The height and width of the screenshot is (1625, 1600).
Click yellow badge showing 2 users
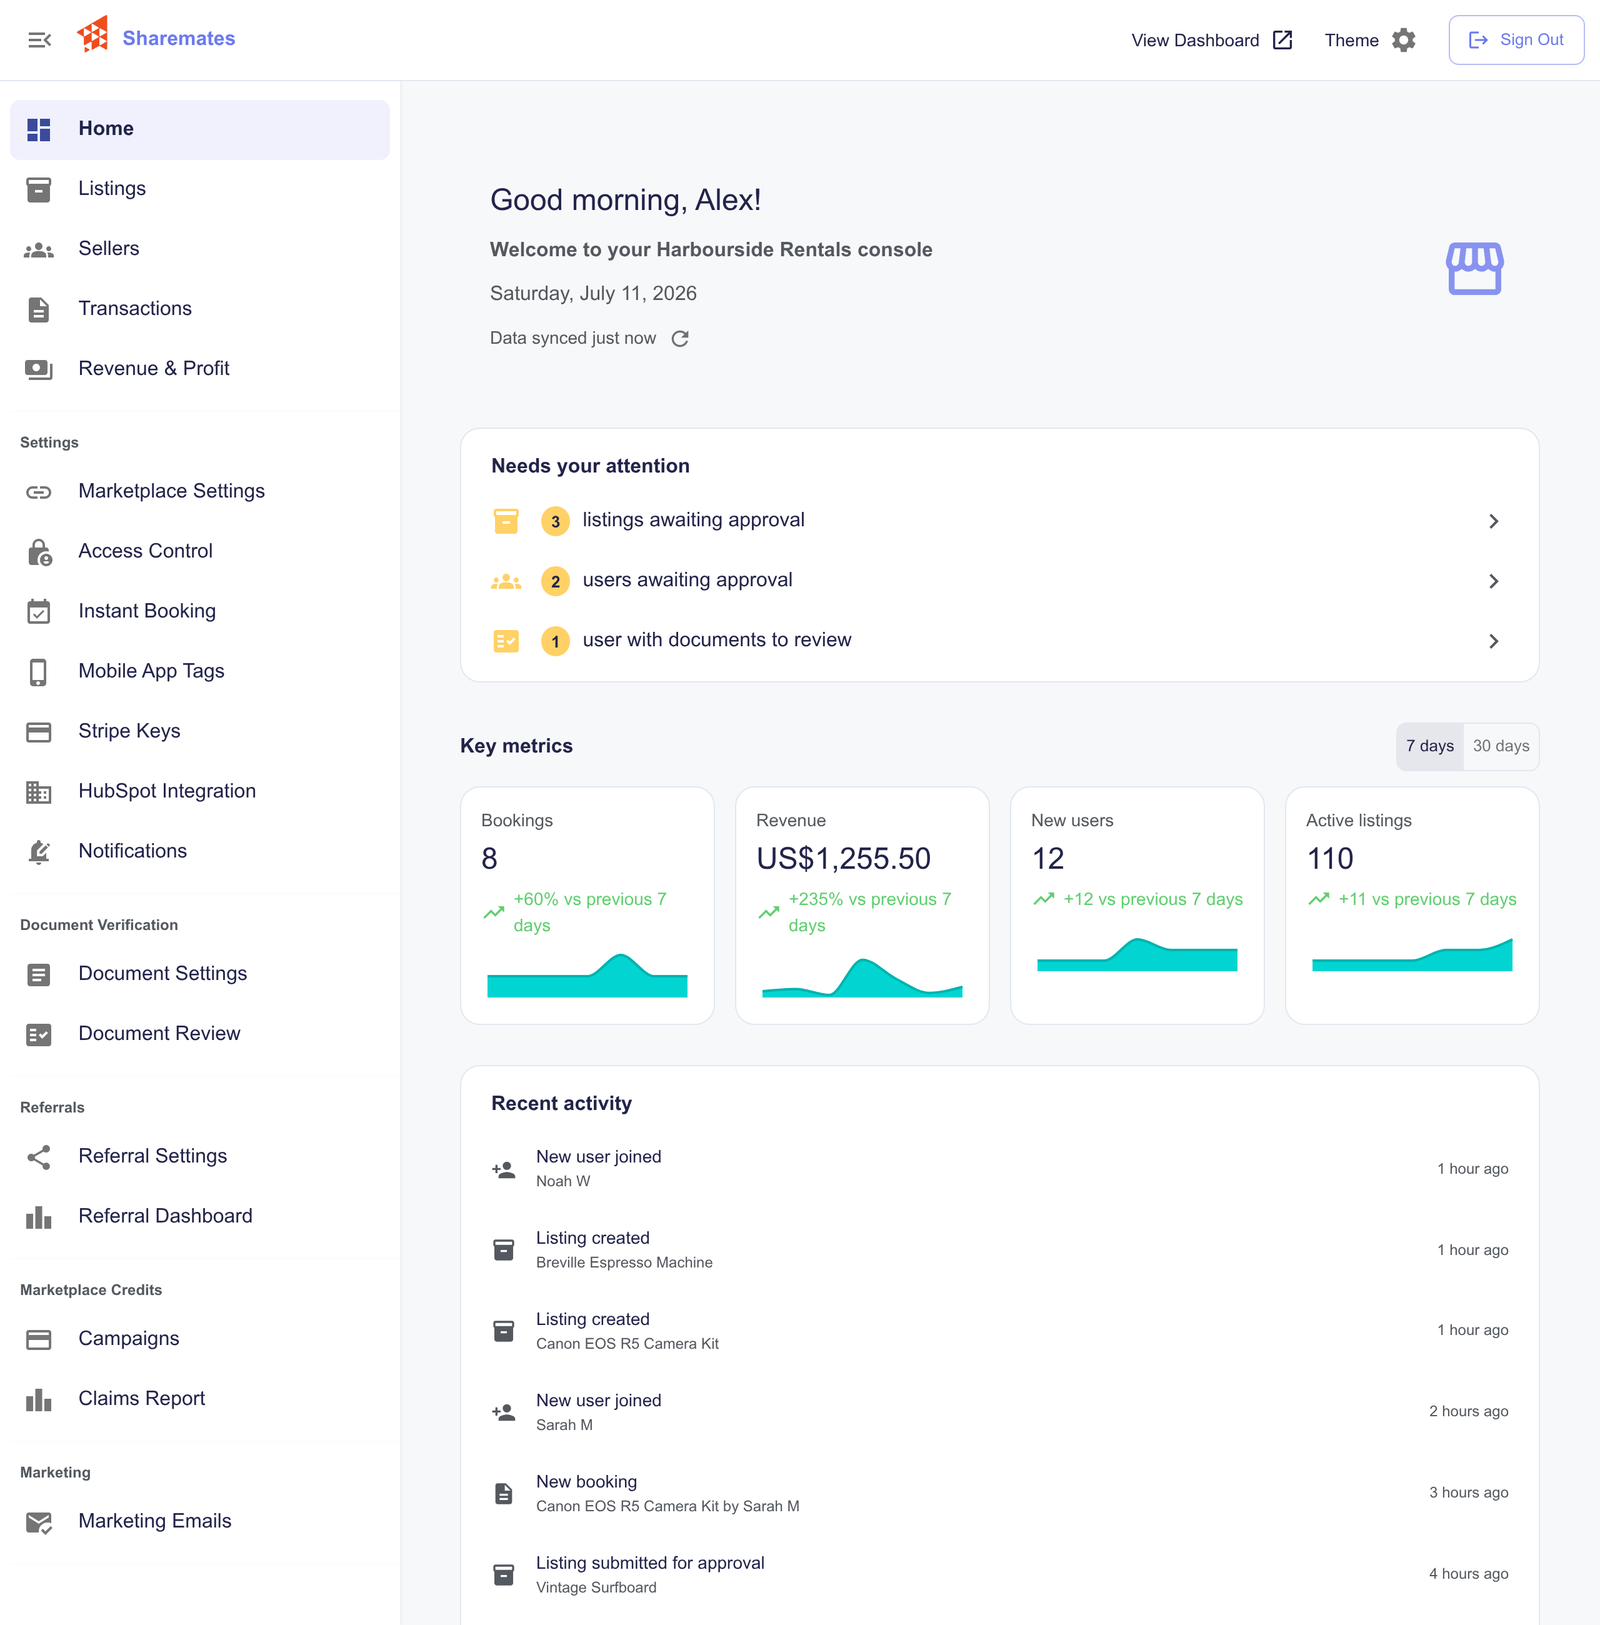click(x=555, y=581)
